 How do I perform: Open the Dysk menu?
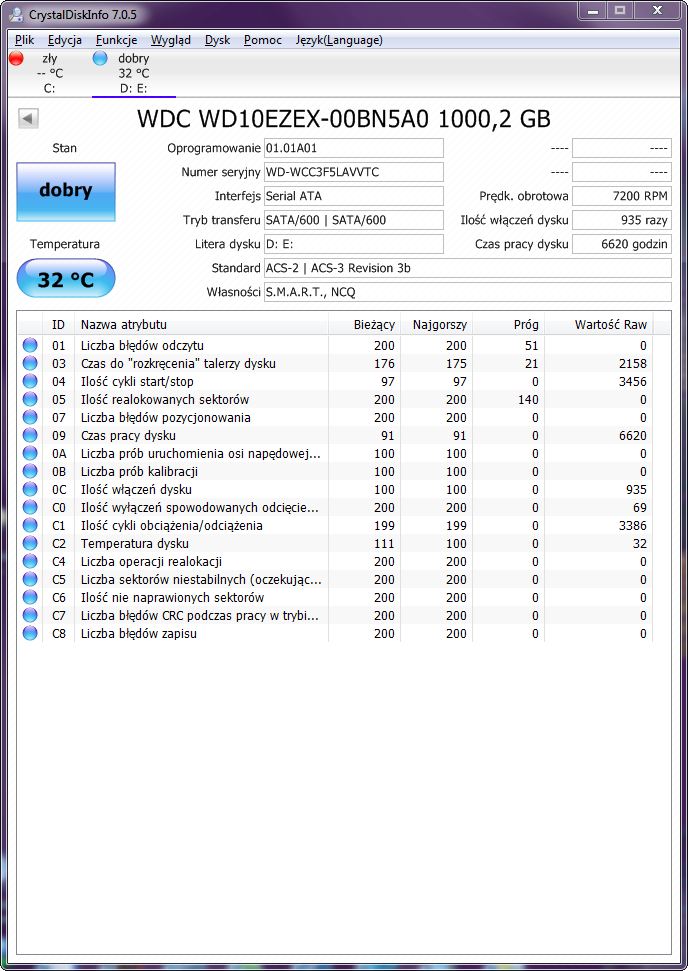coord(217,40)
